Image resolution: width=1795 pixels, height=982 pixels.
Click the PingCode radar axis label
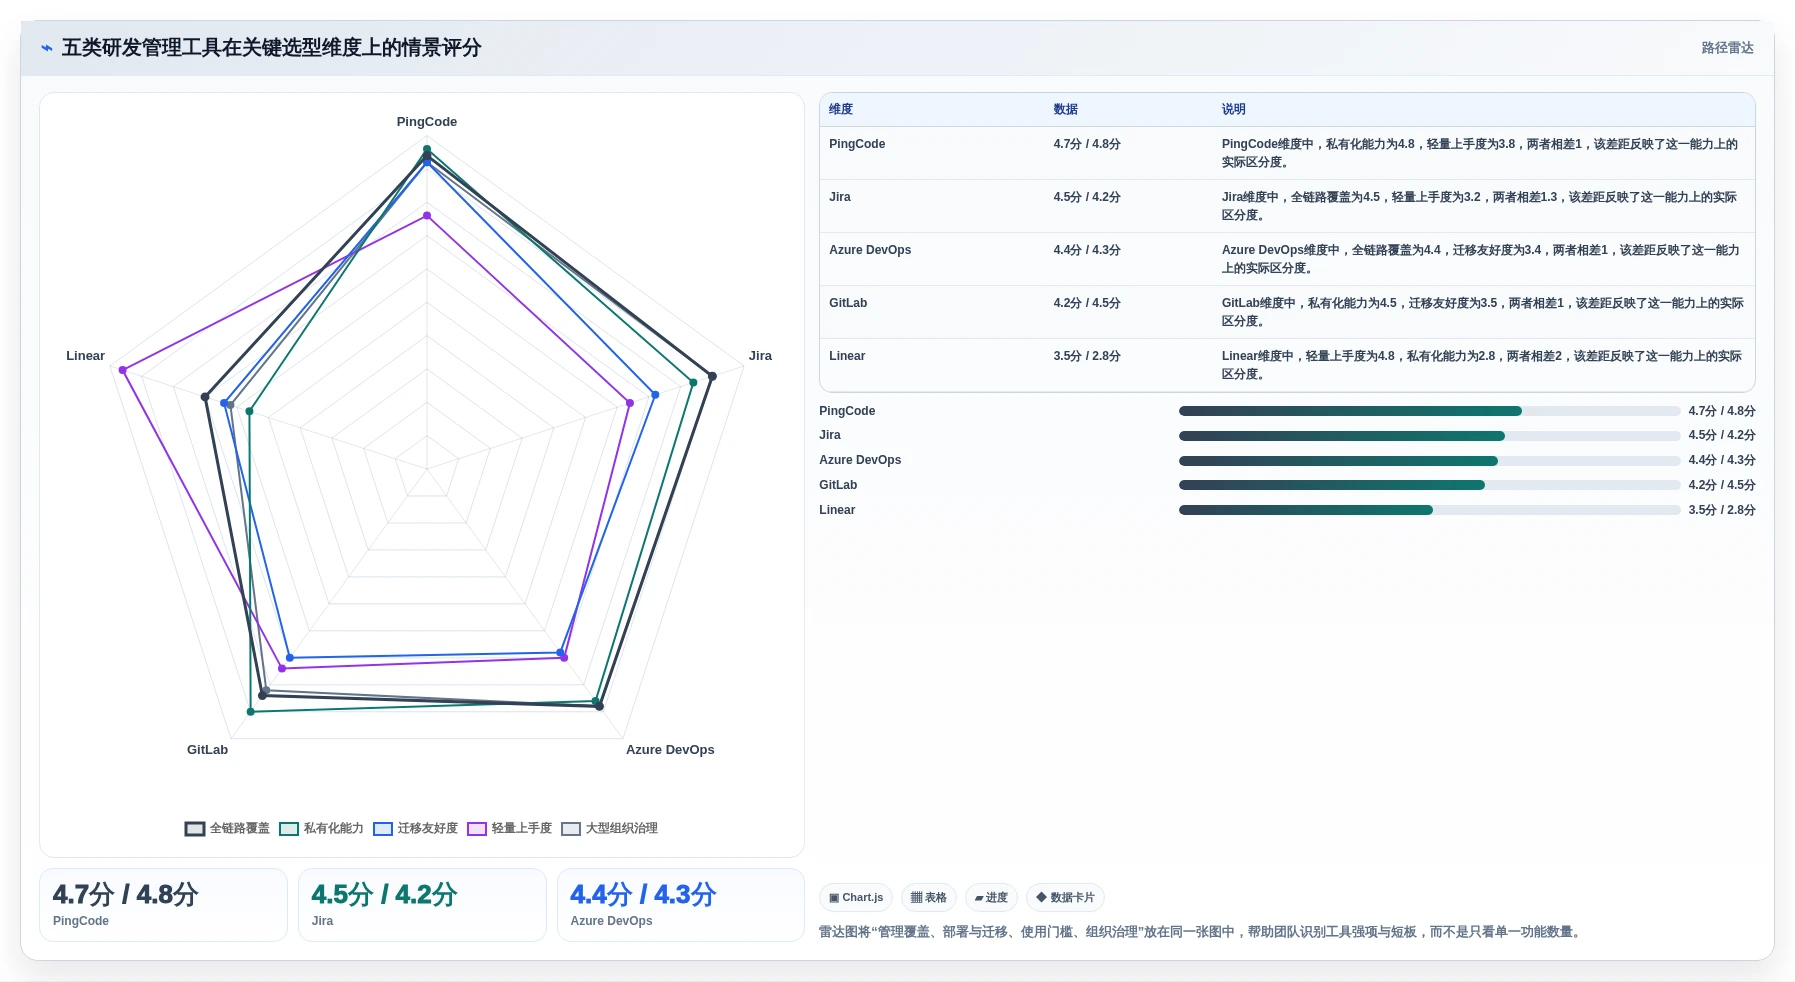[x=427, y=122]
